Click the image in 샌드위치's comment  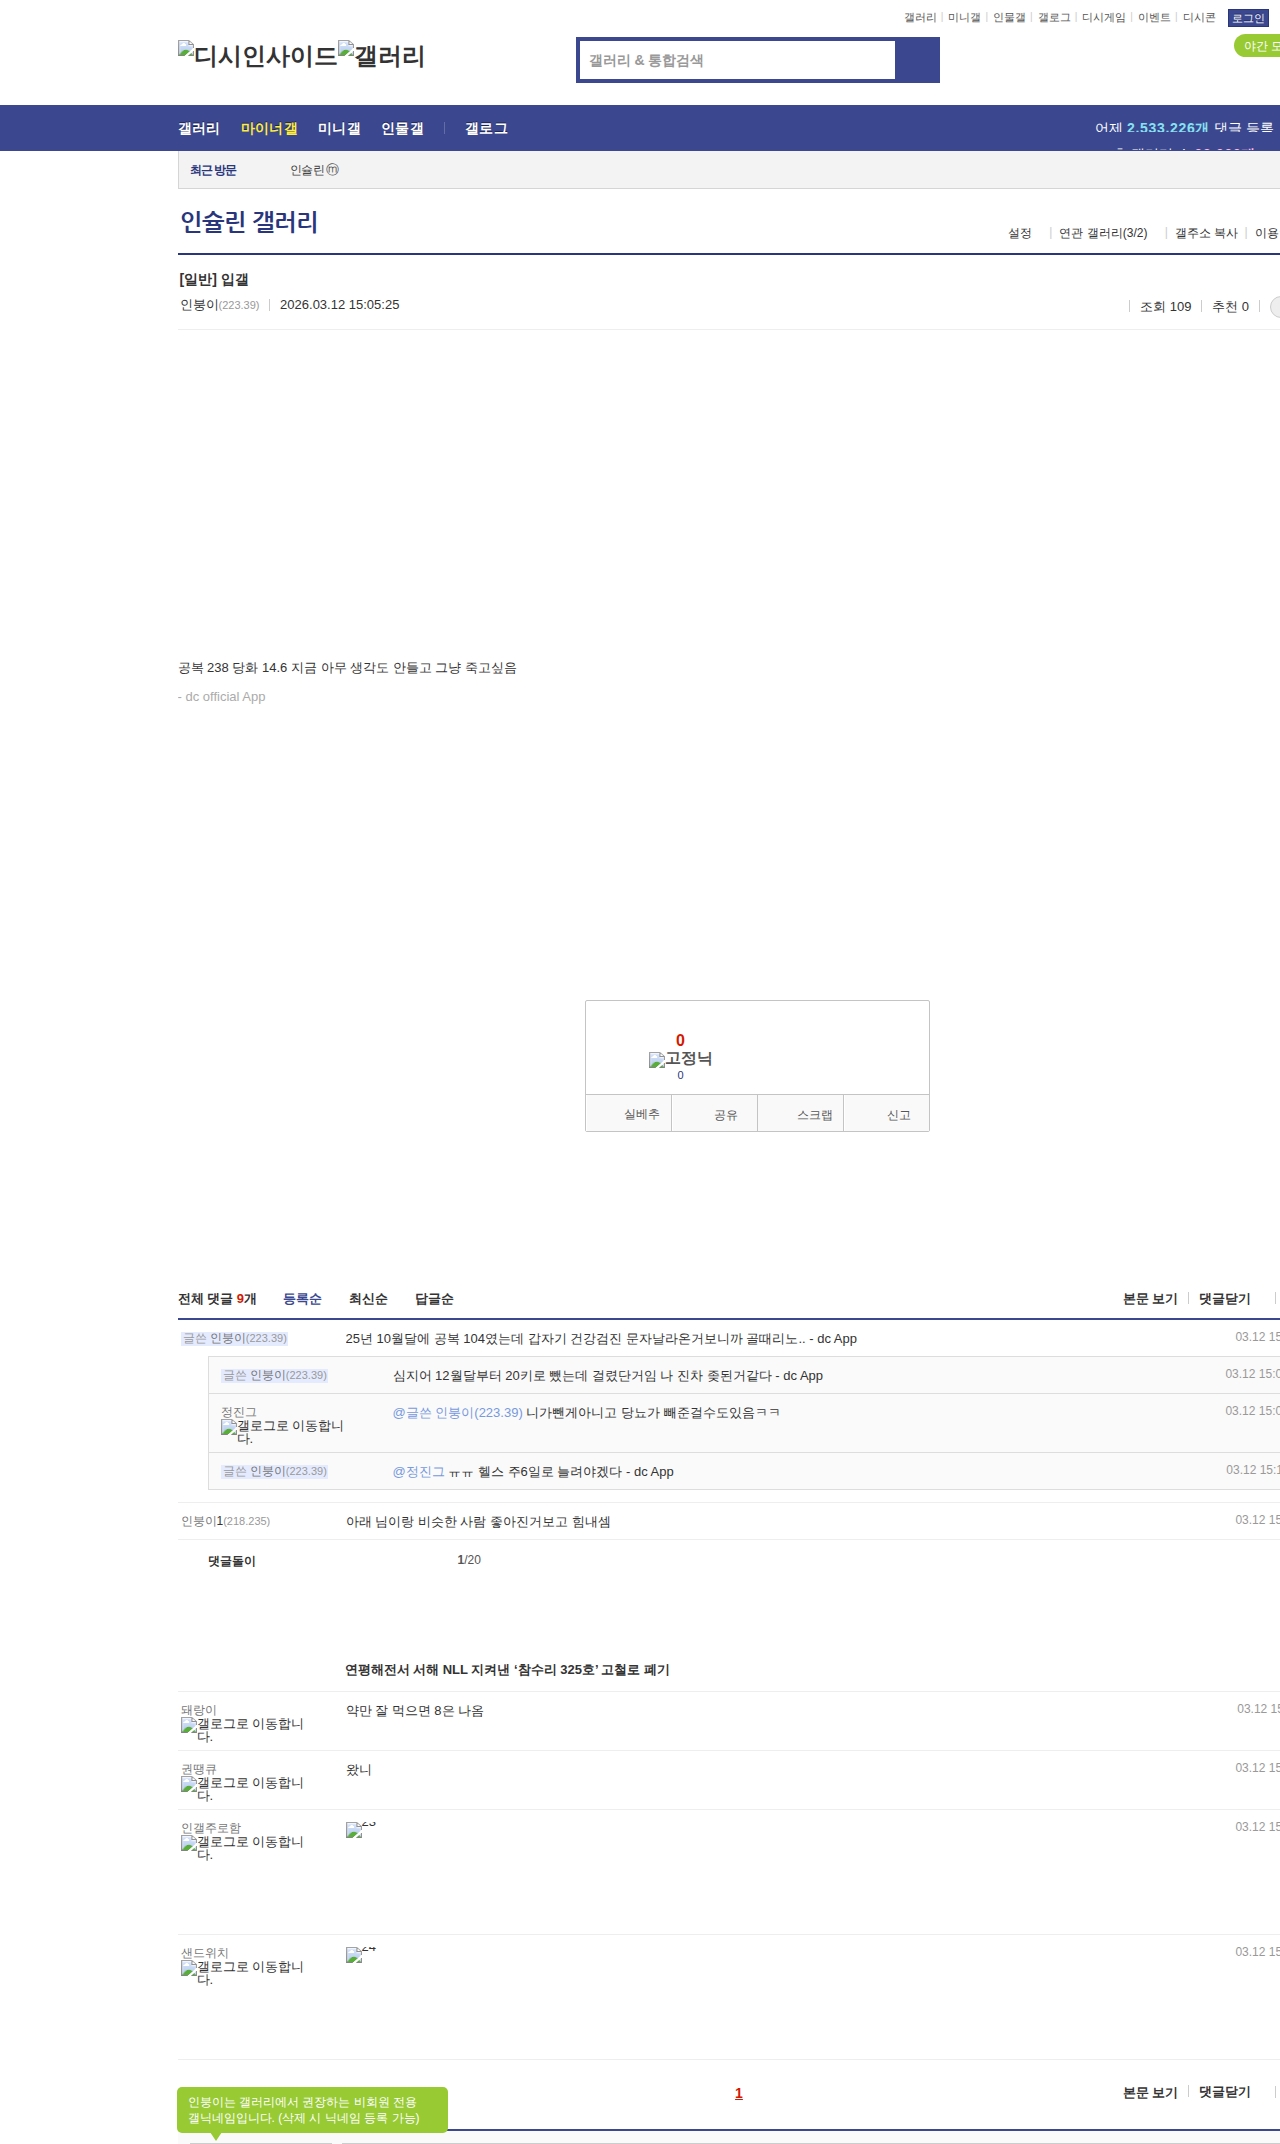tap(360, 1954)
